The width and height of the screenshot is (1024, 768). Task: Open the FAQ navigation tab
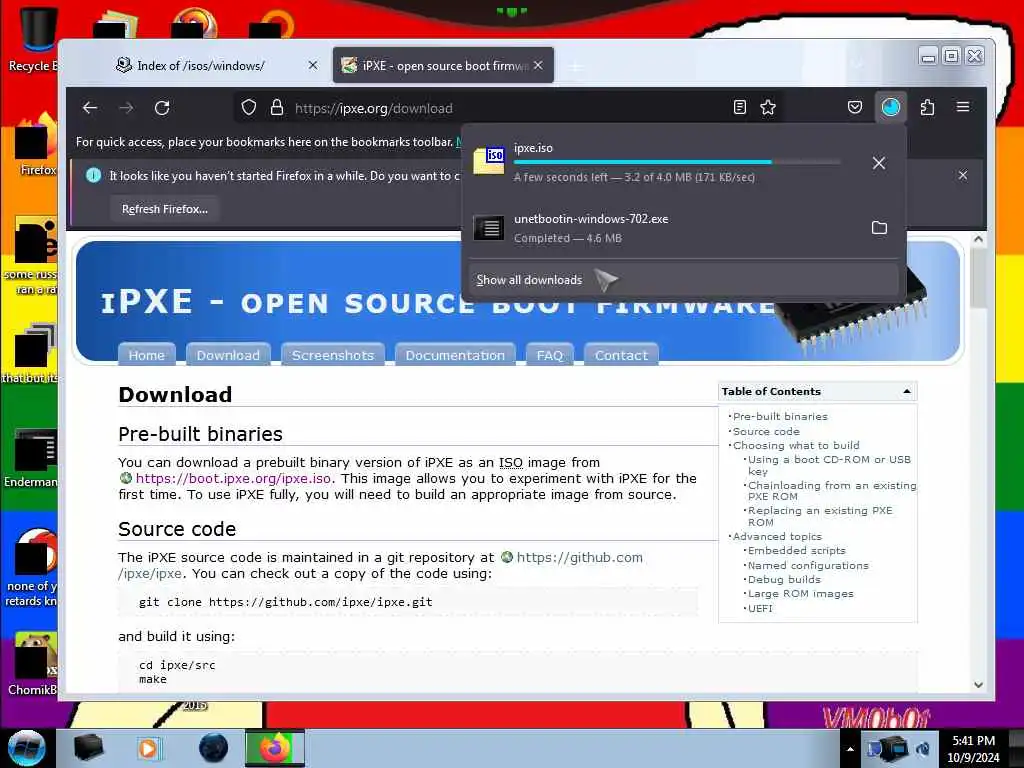click(x=550, y=355)
